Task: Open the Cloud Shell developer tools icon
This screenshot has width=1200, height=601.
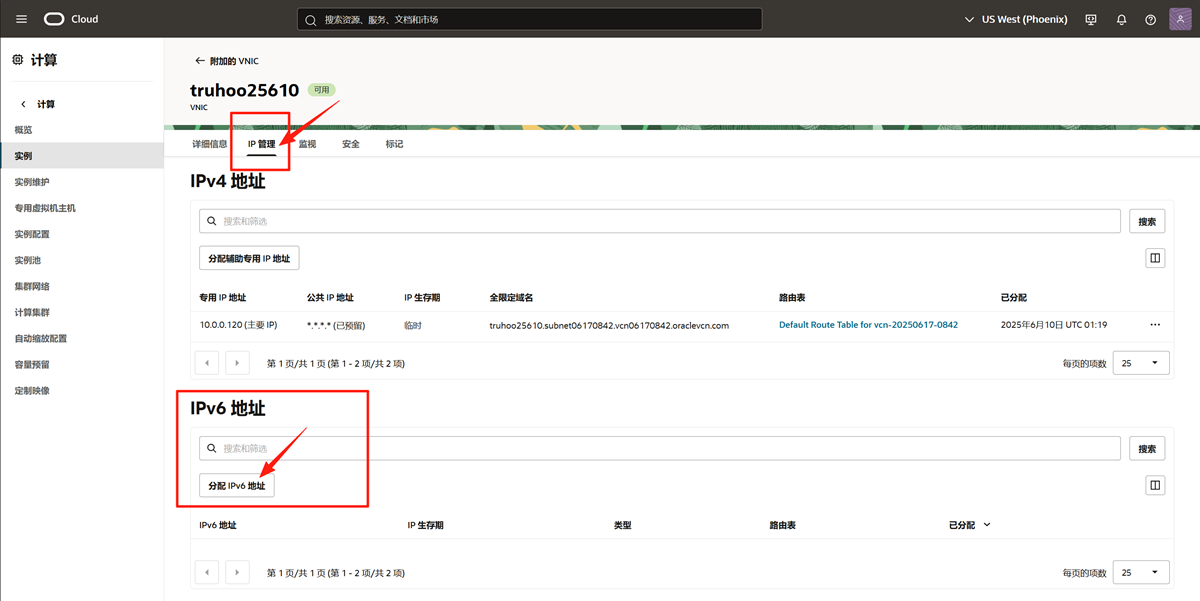Action: (1091, 19)
